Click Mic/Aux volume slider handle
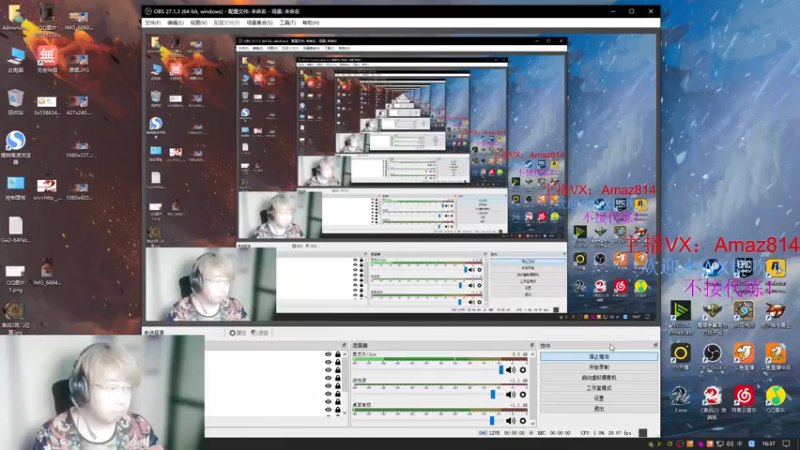The image size is (800, 450). pyautogui.click(x=501, y=370)
